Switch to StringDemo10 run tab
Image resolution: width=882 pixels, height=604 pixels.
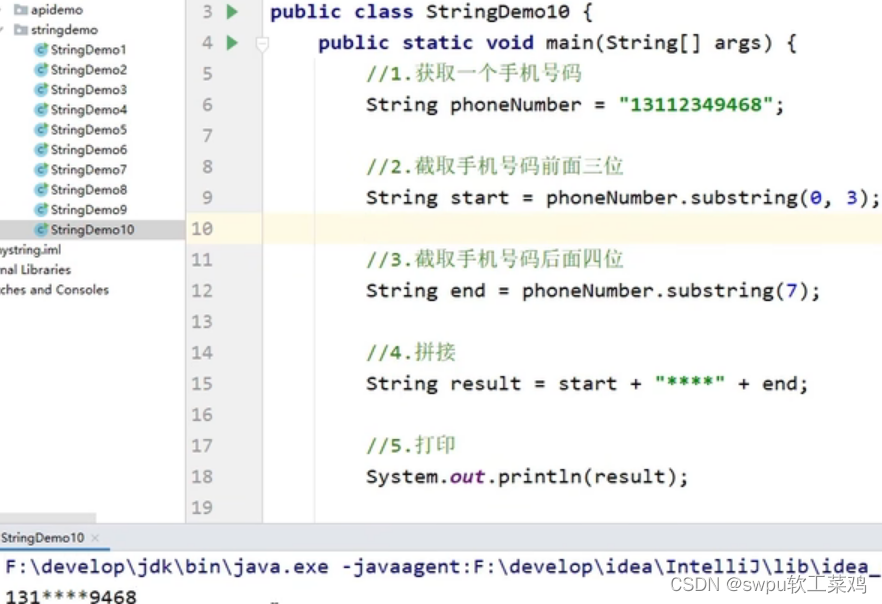pos(43,538)
